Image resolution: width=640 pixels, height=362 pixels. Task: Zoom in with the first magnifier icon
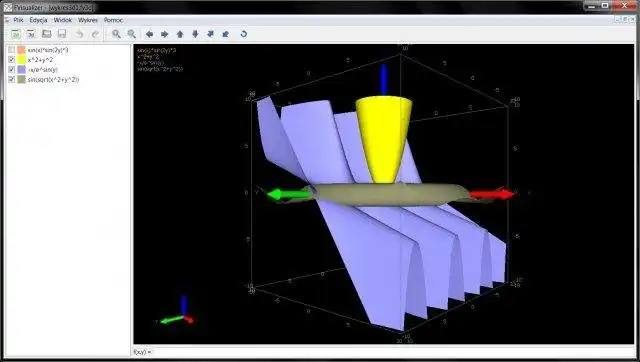click(116, 34)
